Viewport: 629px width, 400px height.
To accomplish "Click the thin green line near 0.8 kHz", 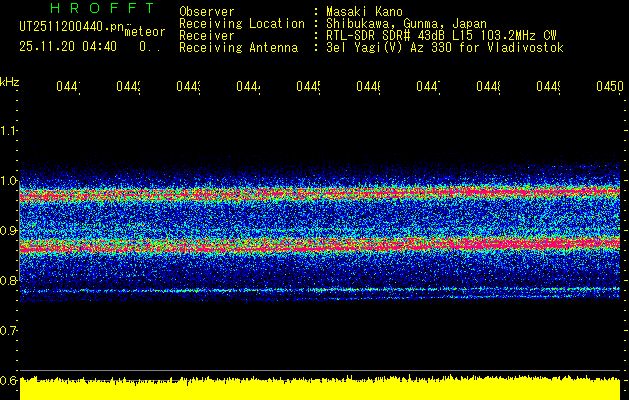I will [x=320, y=289].
